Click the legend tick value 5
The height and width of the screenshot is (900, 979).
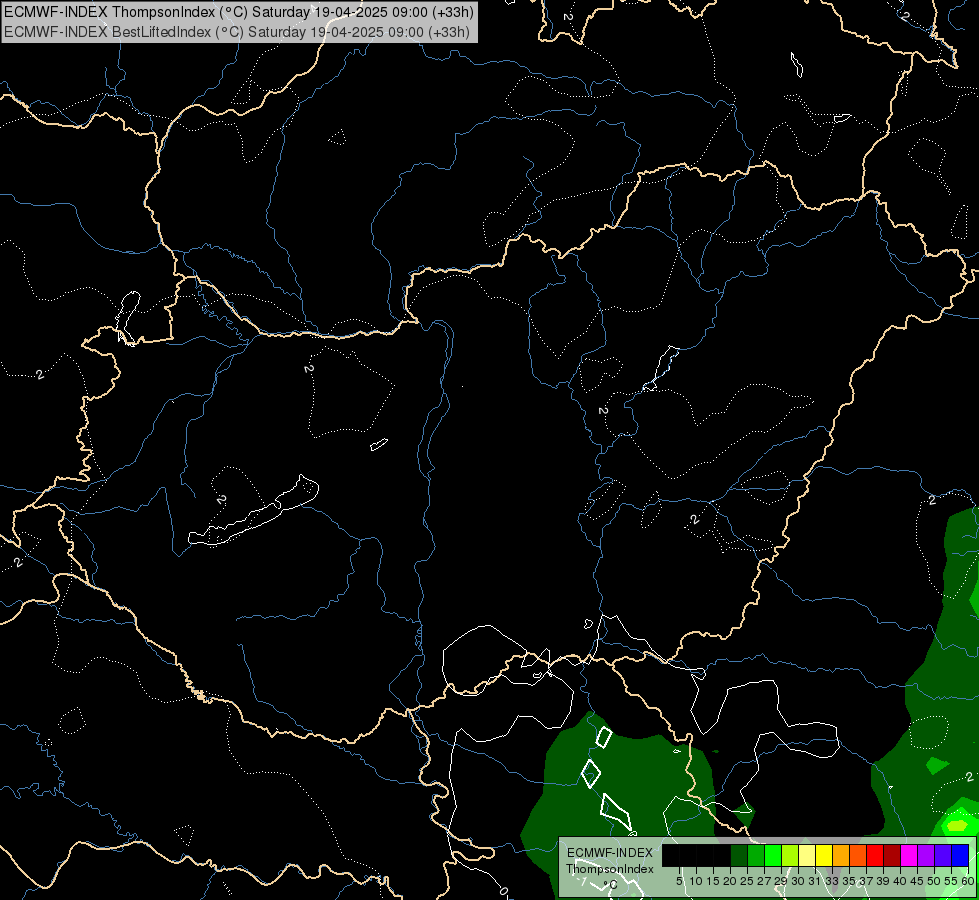(679, 881)
